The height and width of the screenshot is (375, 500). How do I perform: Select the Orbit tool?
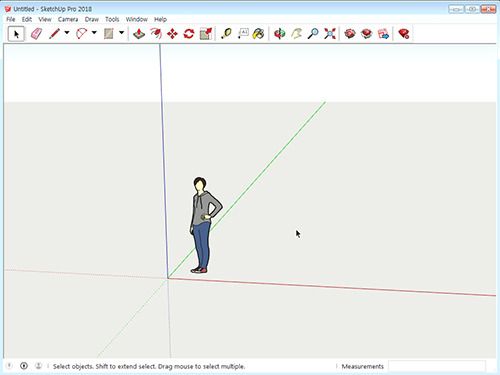(280, 34)
